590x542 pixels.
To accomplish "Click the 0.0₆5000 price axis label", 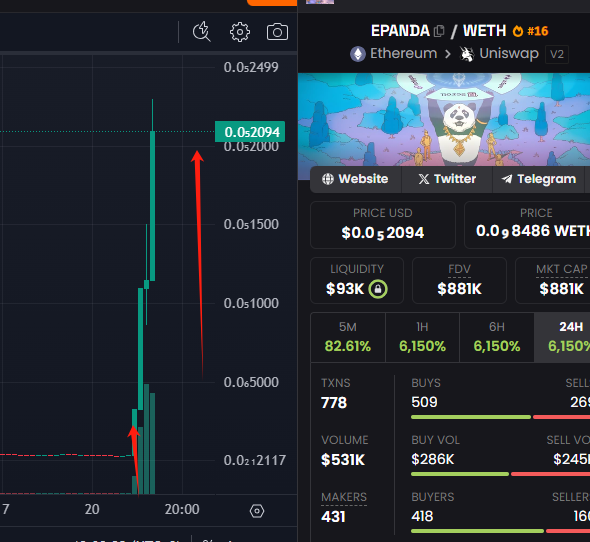I will click(251, 382).
